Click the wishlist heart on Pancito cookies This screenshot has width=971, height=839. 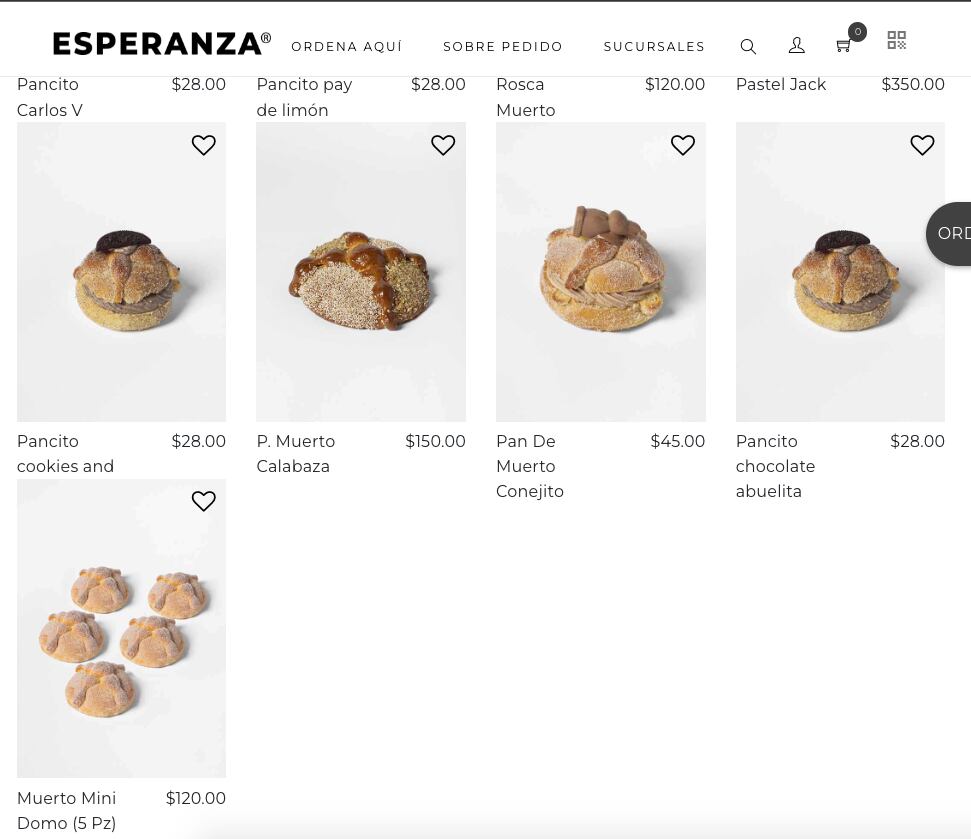203,145
